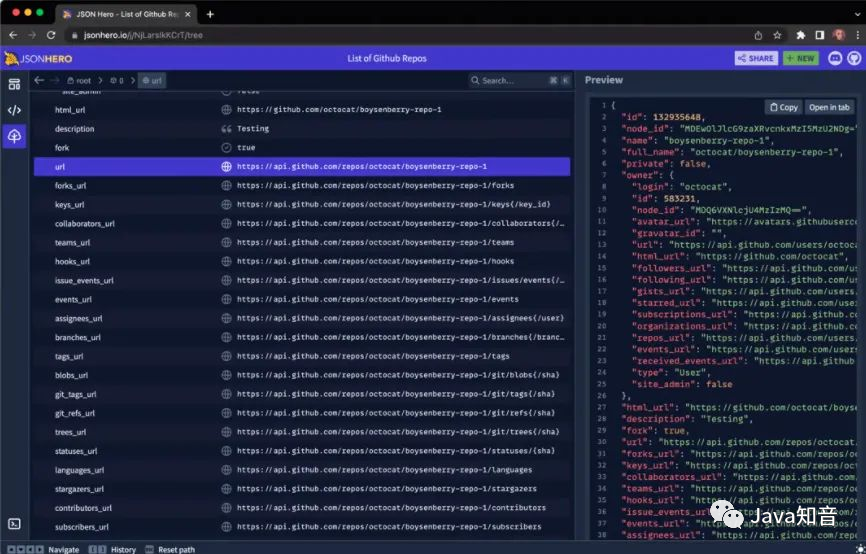Click the browser back arrow
Image resolution: width=866 pixels, height=554 pixels.
coord(13,35)
